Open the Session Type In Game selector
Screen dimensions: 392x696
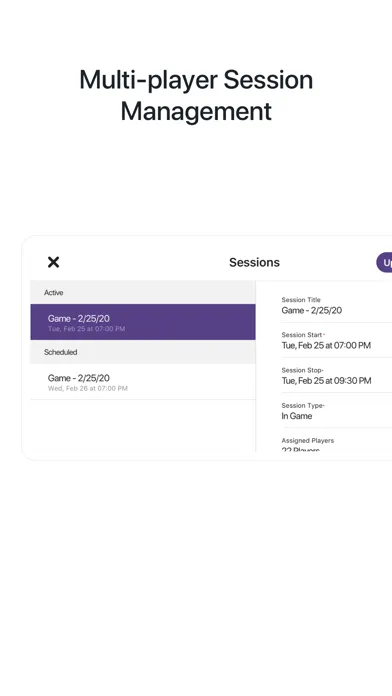click(x=337, y=411)
